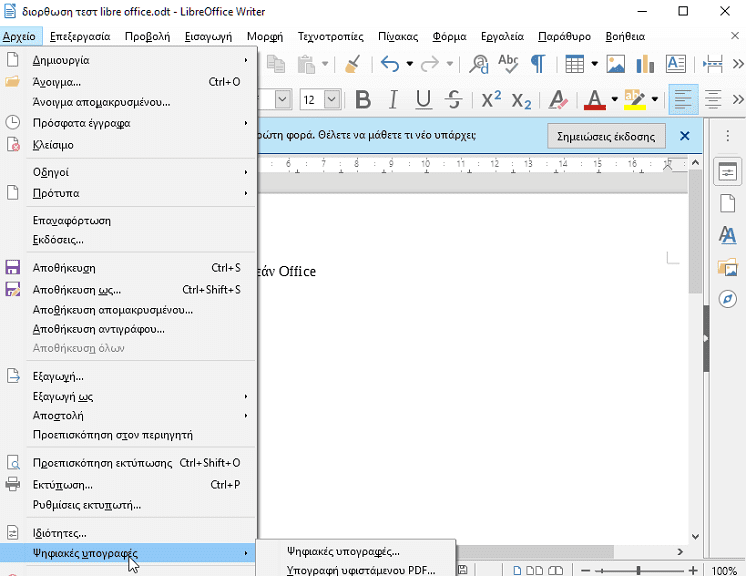The image size is (746, 576).
Task: Toggle Strikethrough formatting
Action: [x=454, y=100]
